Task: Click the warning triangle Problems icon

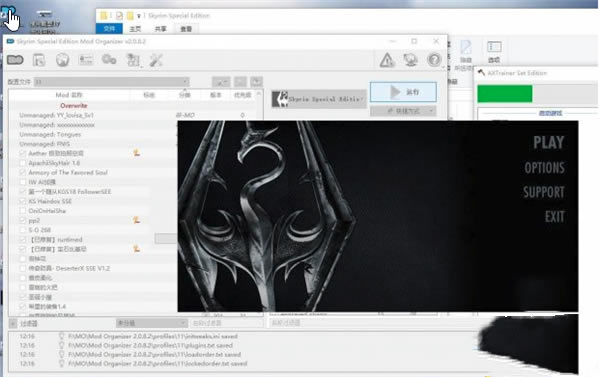Action: 387,60
